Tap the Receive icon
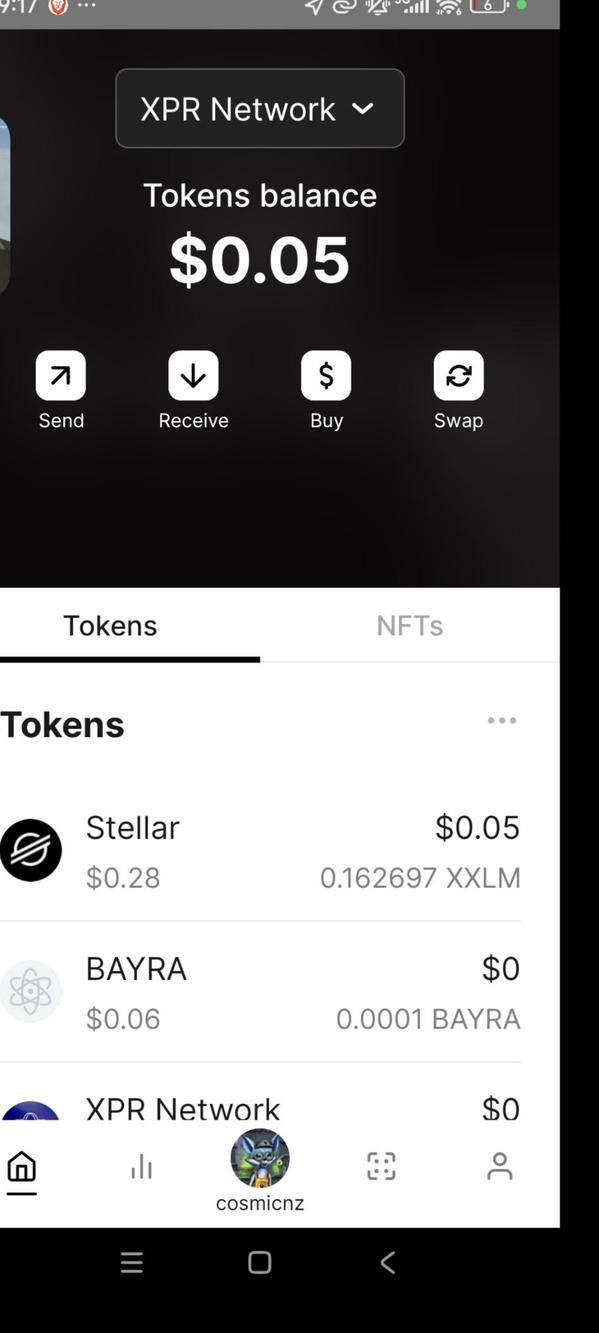 (193, 374)
